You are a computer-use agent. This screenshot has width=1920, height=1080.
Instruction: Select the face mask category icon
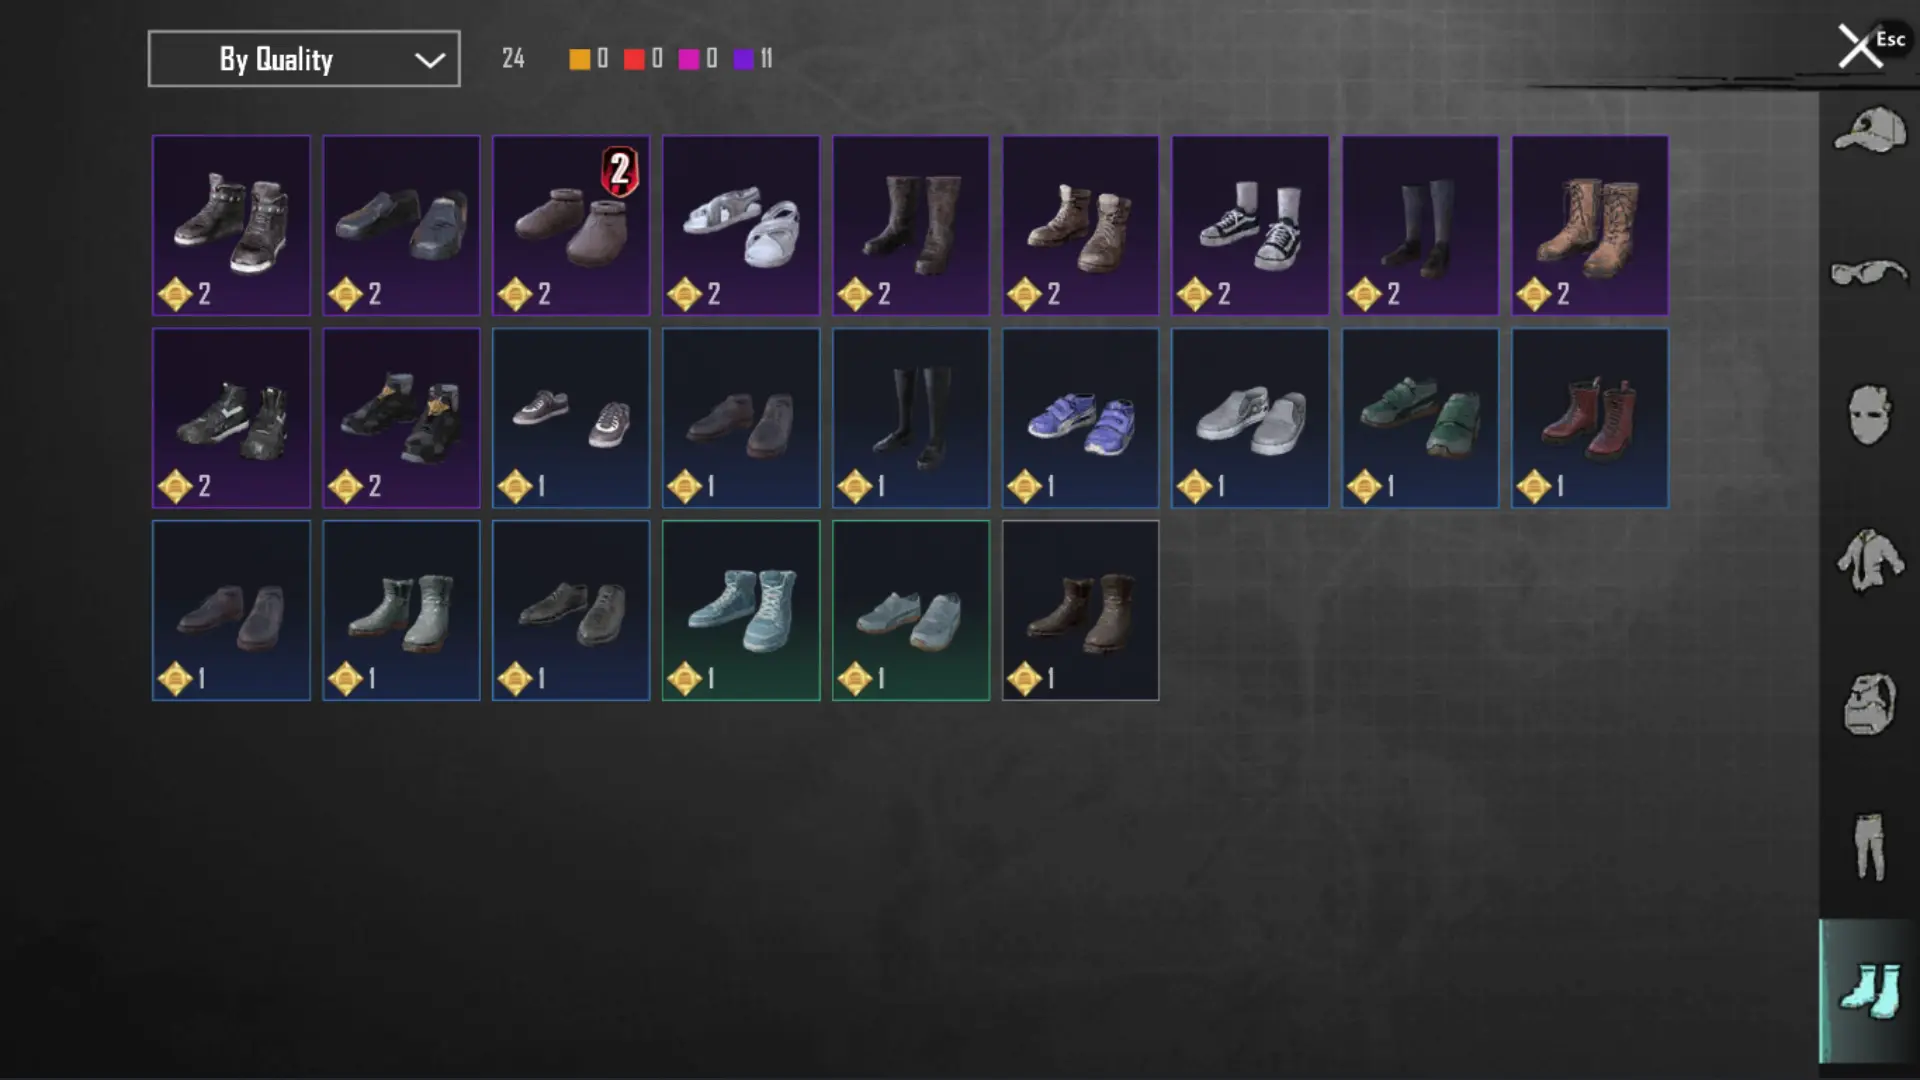coord(1869,415)
